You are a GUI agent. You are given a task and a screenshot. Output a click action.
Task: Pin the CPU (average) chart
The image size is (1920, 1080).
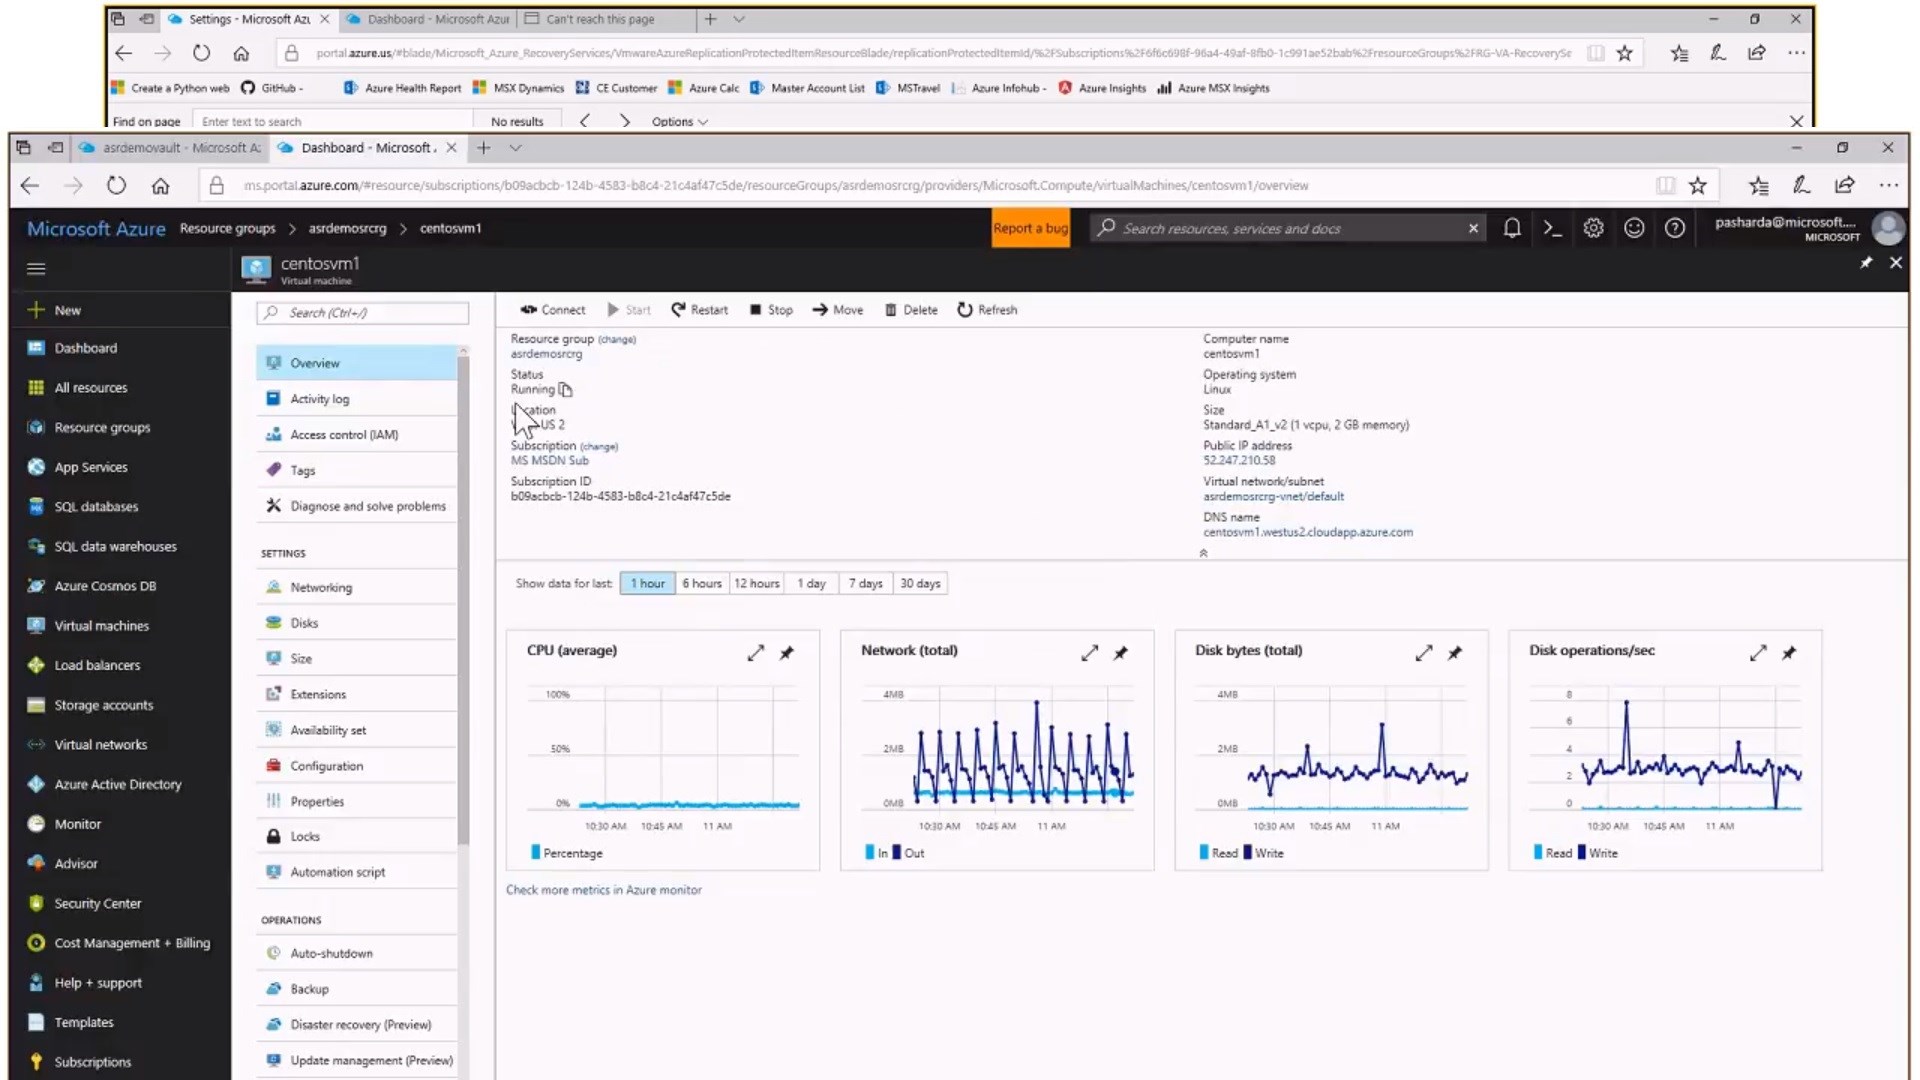click(x=787, y=653)
